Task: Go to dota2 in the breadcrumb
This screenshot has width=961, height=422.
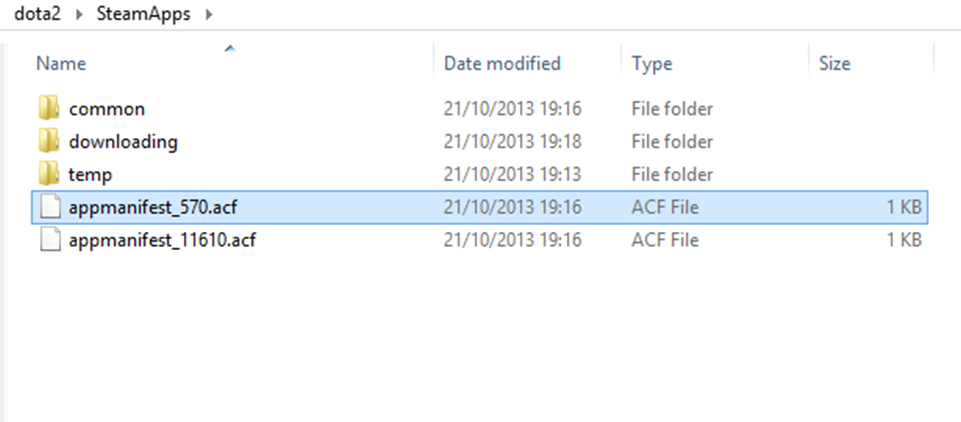Action: pos(38,15)
